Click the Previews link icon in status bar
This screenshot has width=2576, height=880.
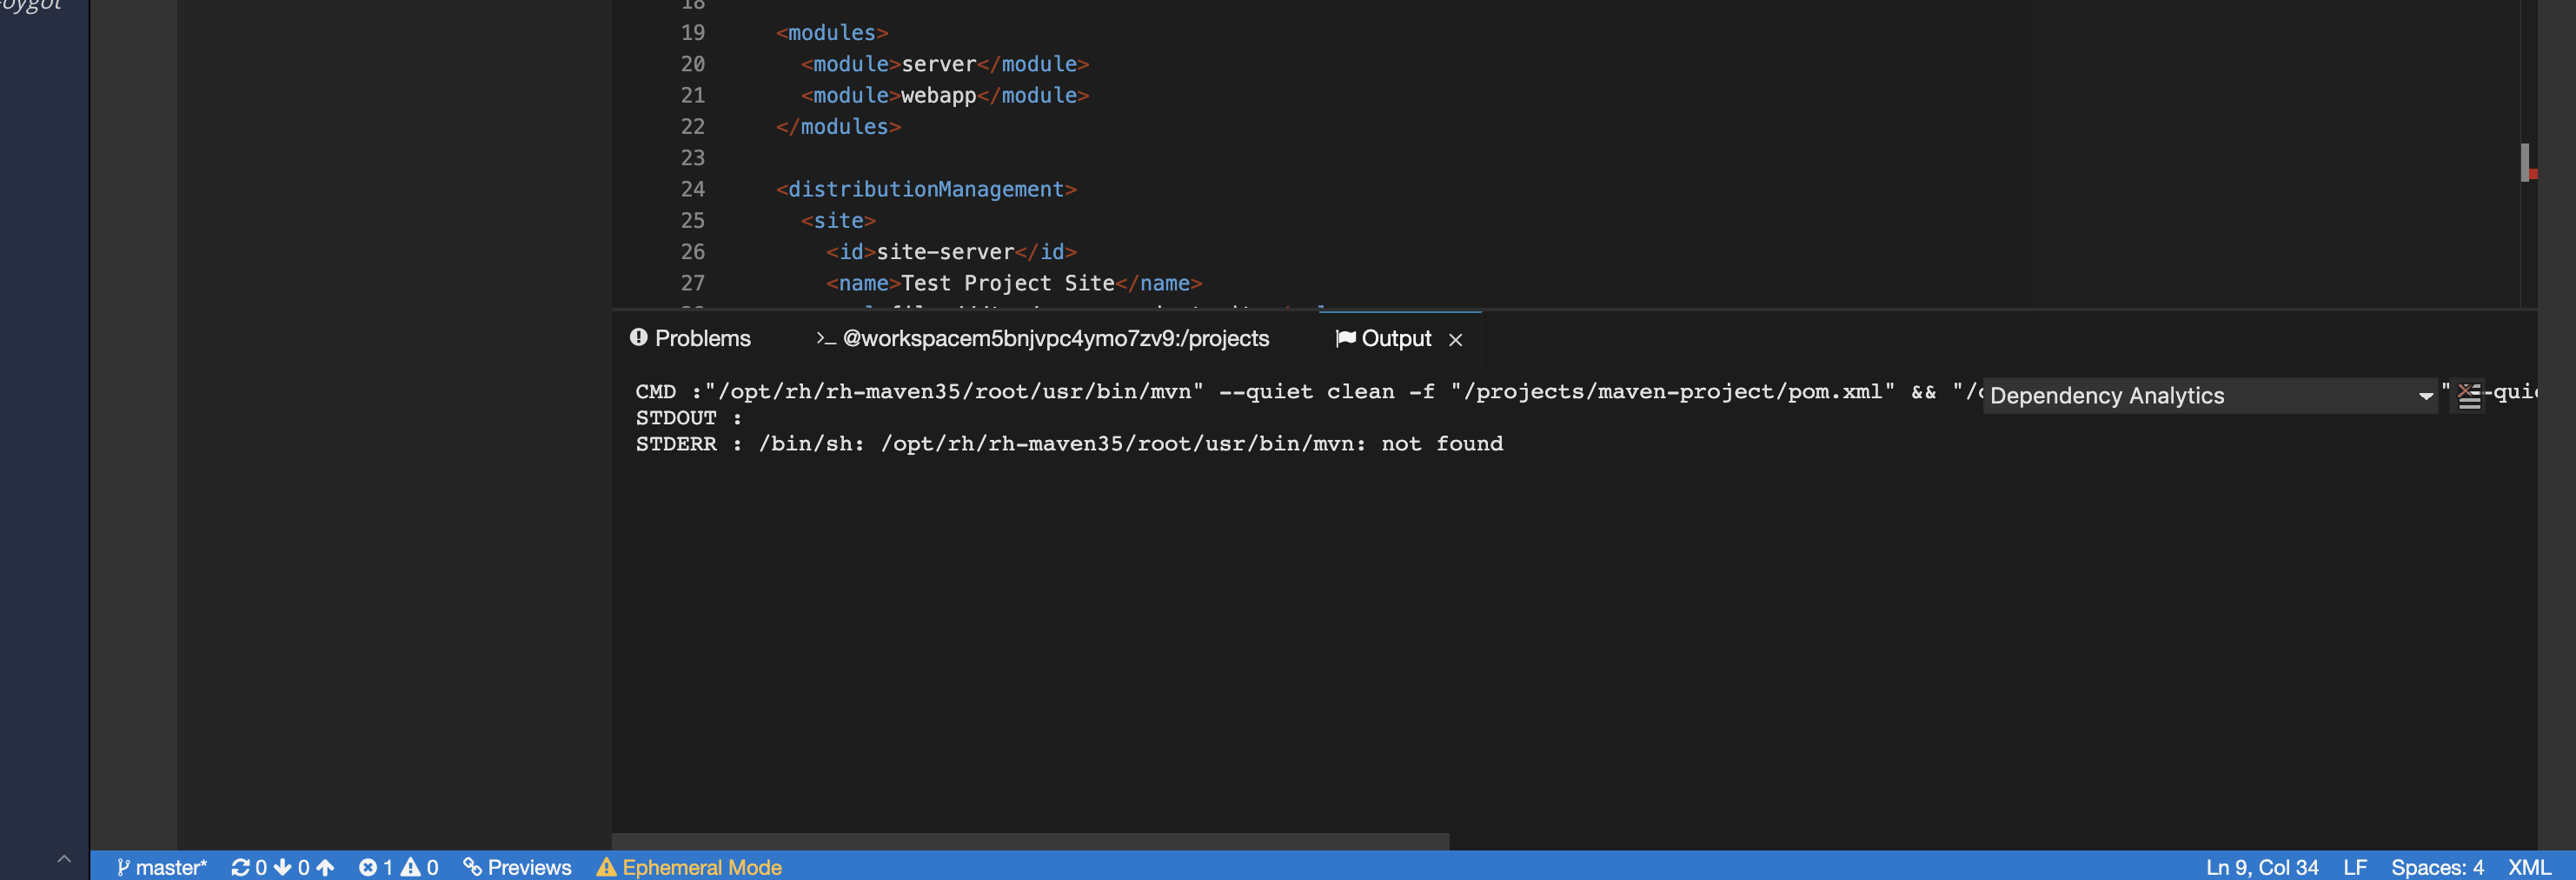tap(472, 867)
